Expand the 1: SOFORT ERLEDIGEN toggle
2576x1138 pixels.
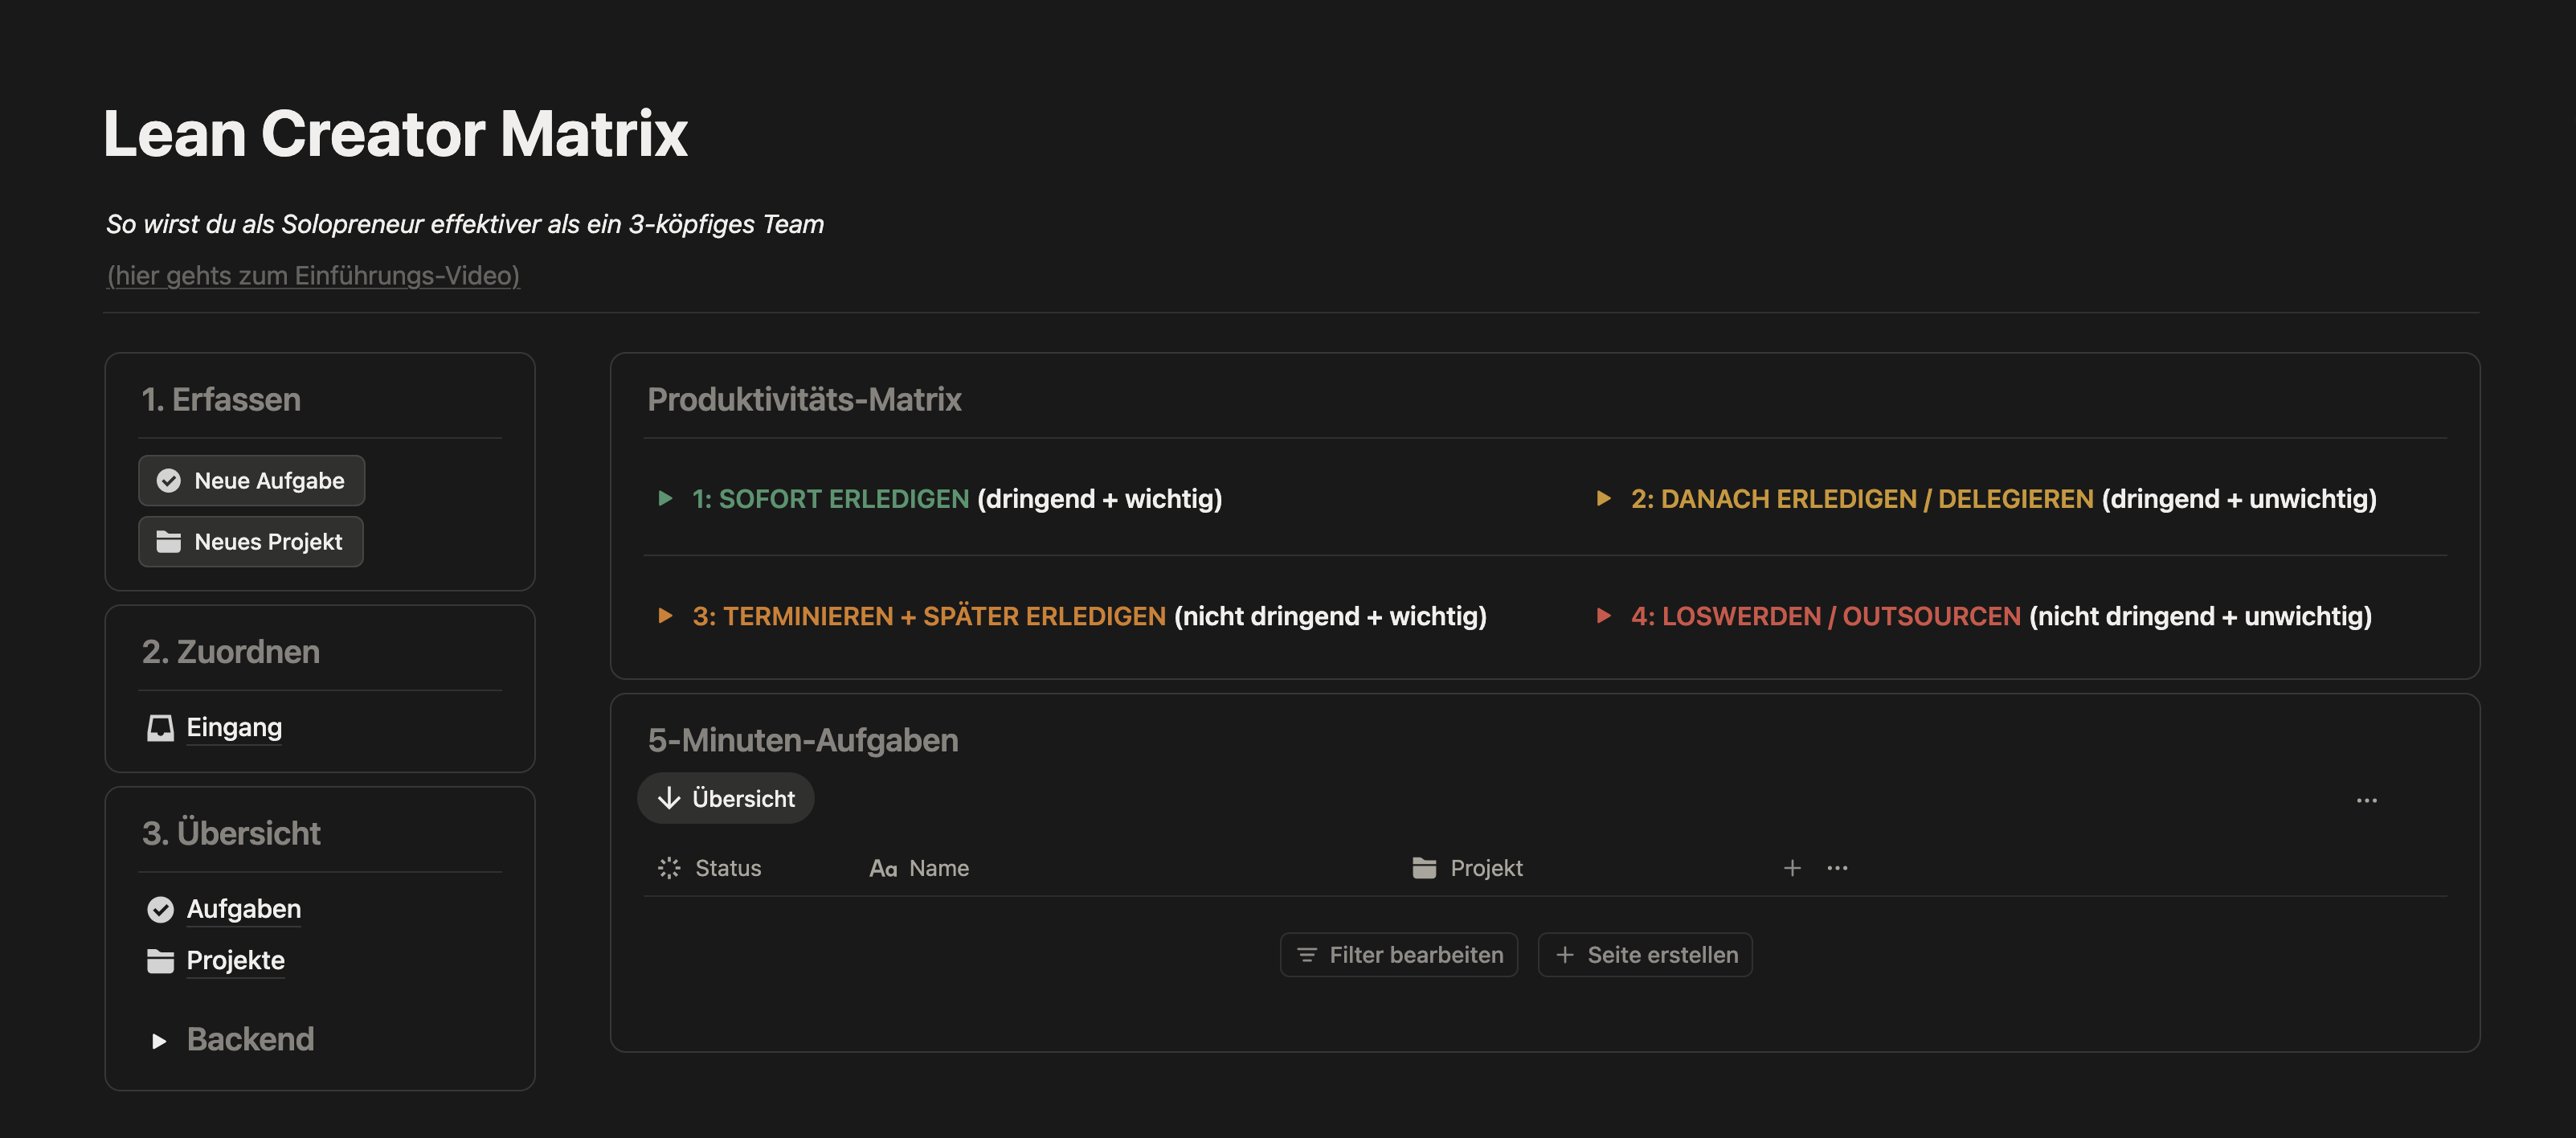tap(665, 498)
